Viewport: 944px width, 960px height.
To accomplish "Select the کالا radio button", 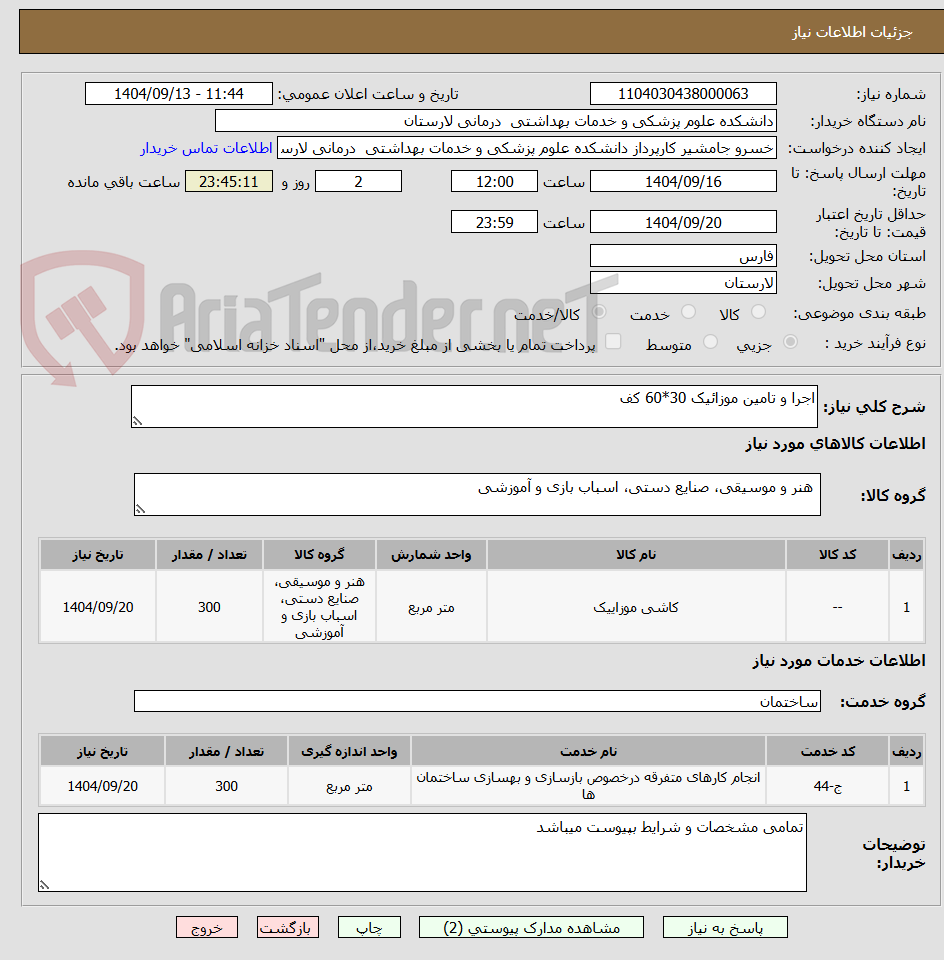I will (x=758, y=310).
